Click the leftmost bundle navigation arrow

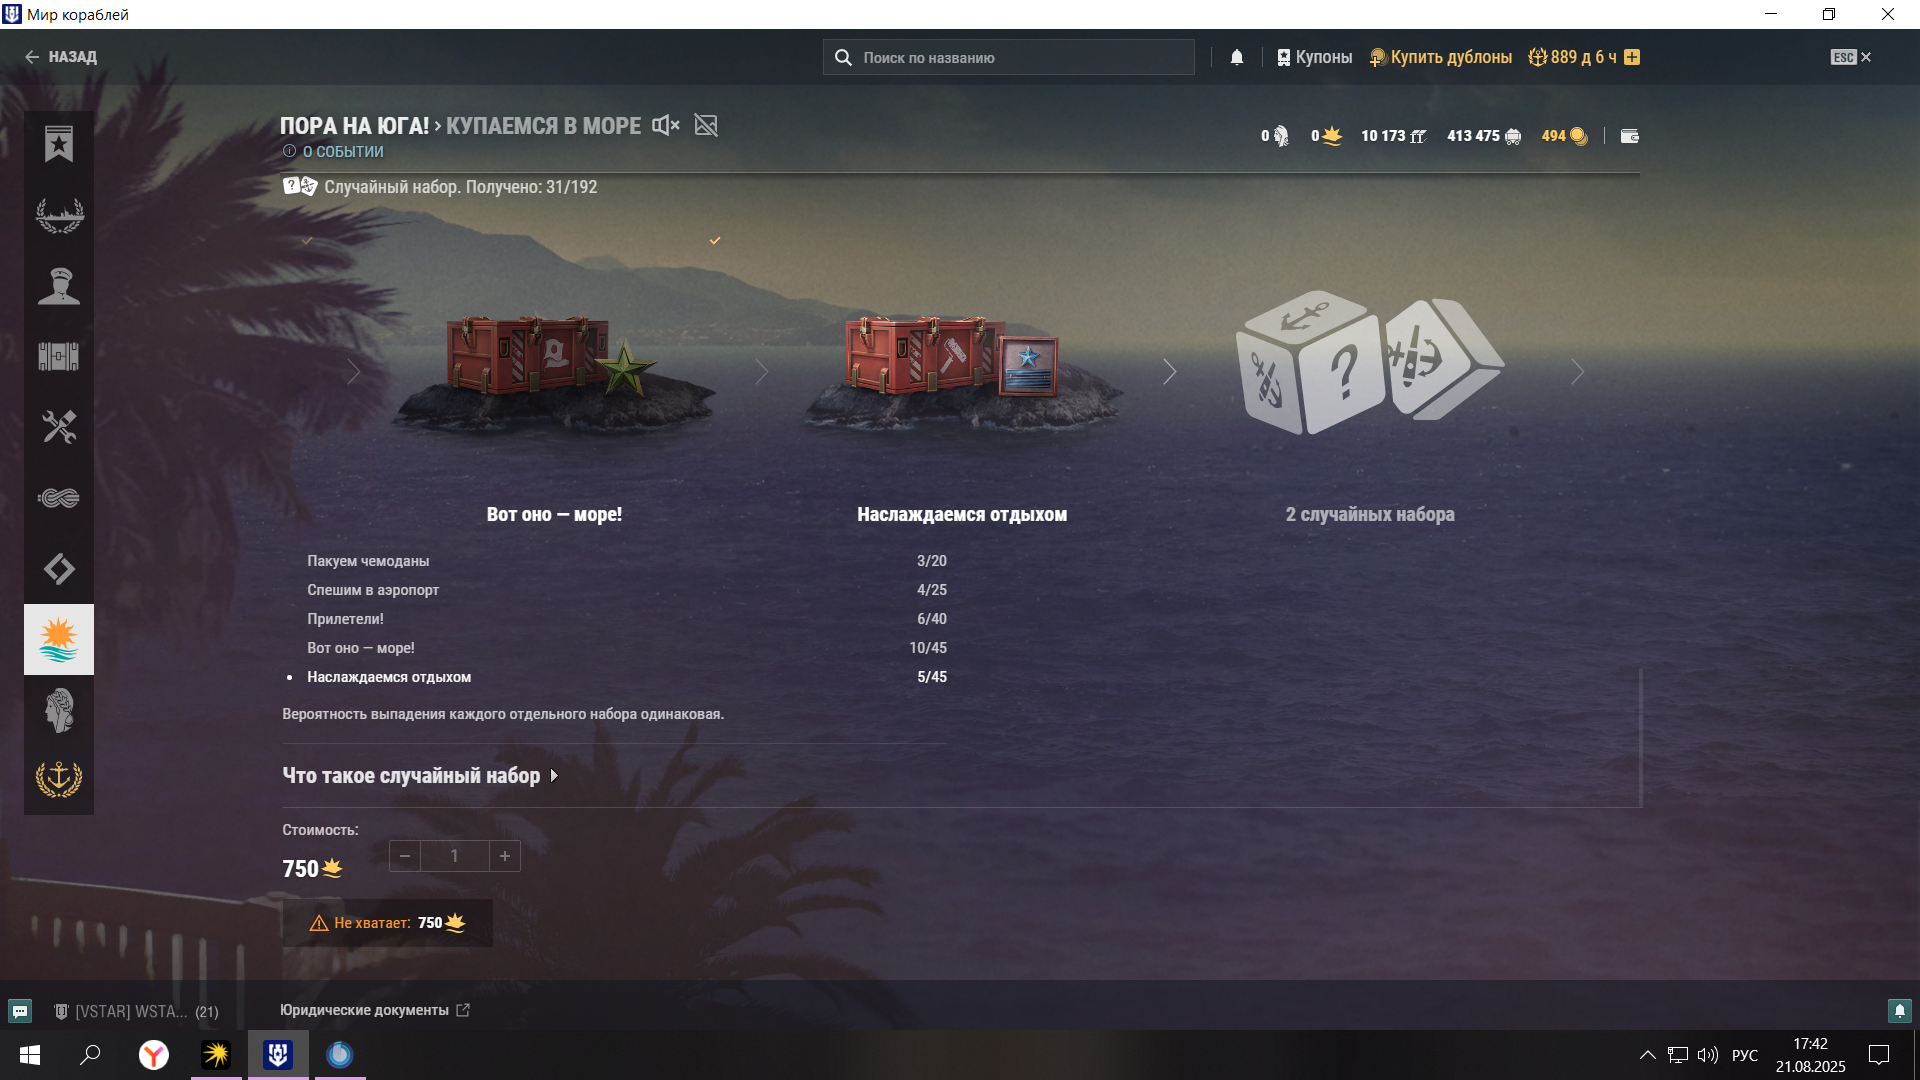[353, 372]
